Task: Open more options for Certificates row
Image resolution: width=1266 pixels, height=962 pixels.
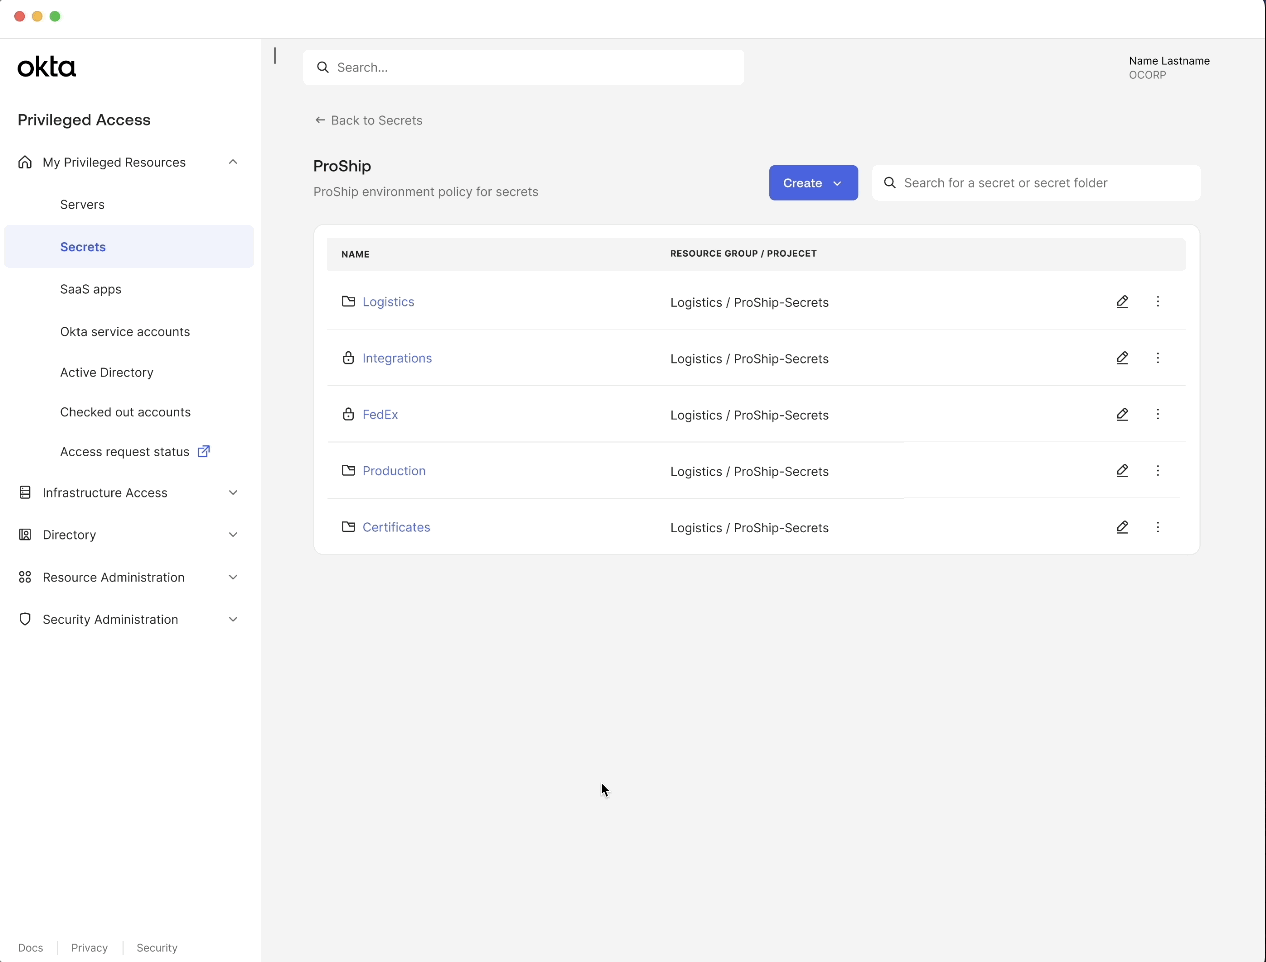Action: click(1158, 527)
